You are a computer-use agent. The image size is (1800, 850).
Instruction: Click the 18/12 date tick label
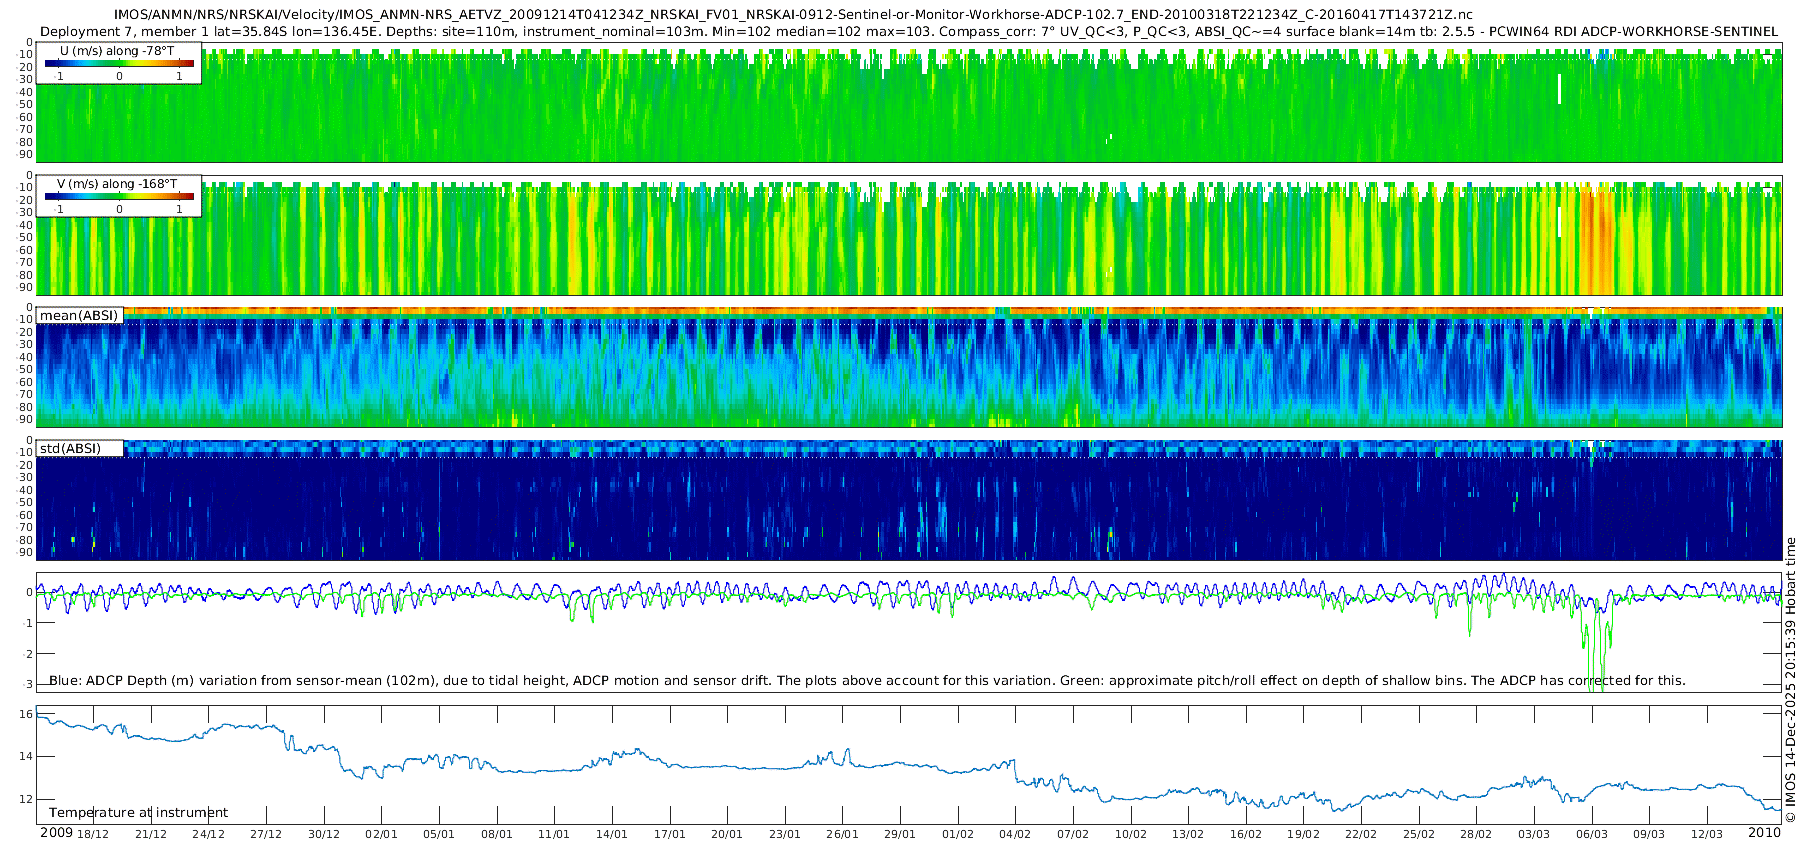[x=93, y=834]
